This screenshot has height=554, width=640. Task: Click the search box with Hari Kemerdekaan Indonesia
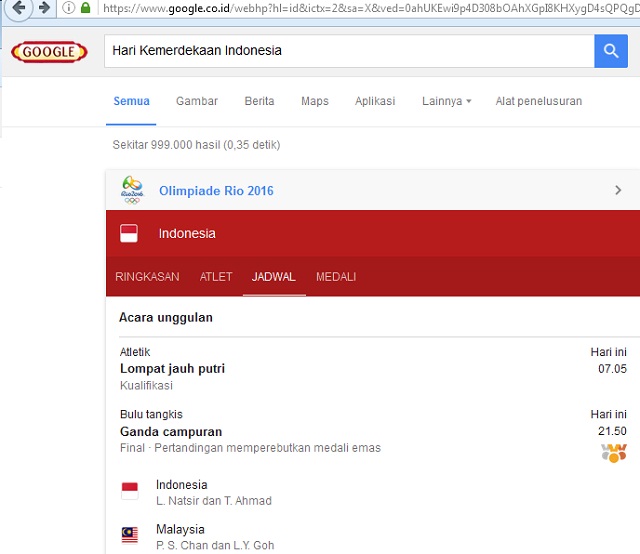[349, 51]
